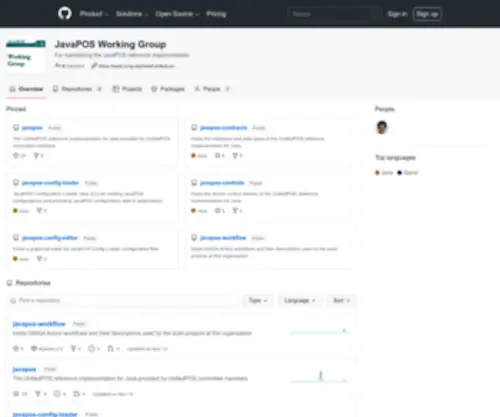Click the star count on pinned javapos card
This screenshot has height=417, width=500.
(x=19, y=156)
